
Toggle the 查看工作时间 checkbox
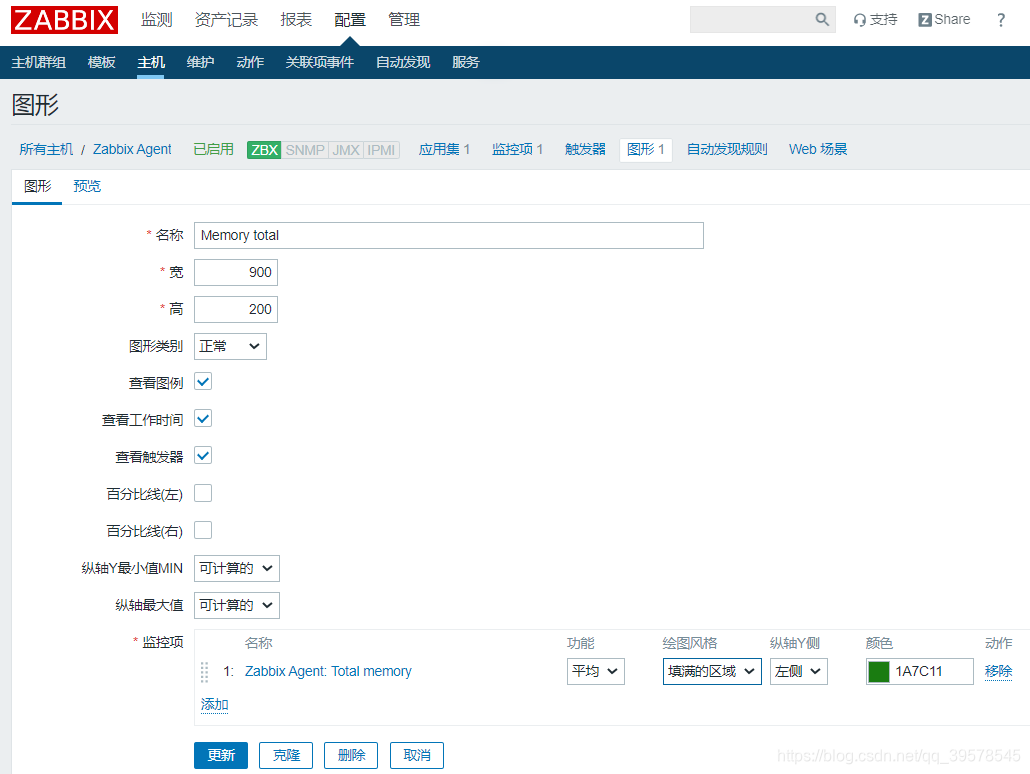click(203, 419)
